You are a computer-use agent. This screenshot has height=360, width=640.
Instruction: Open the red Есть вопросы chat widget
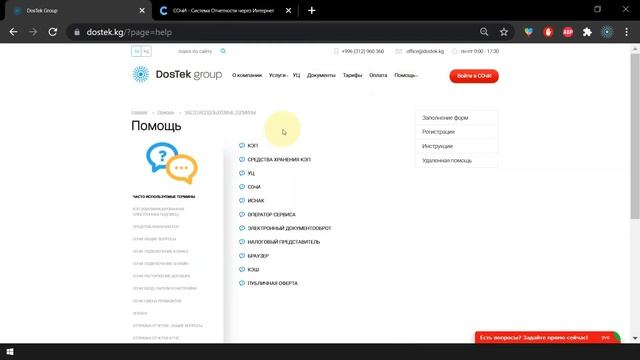coord(547,338)
